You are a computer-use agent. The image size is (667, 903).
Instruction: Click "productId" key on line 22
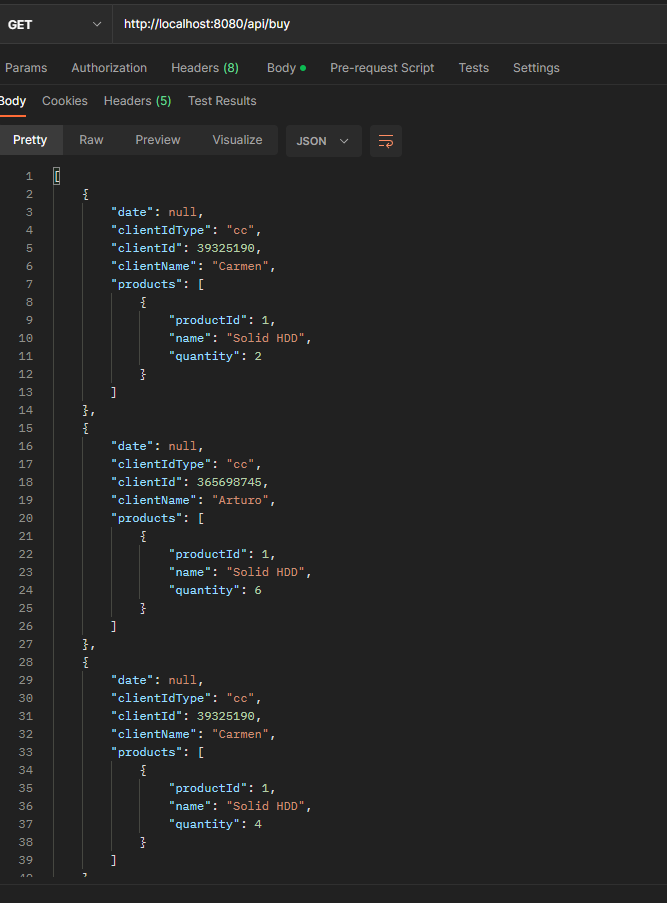207,554
